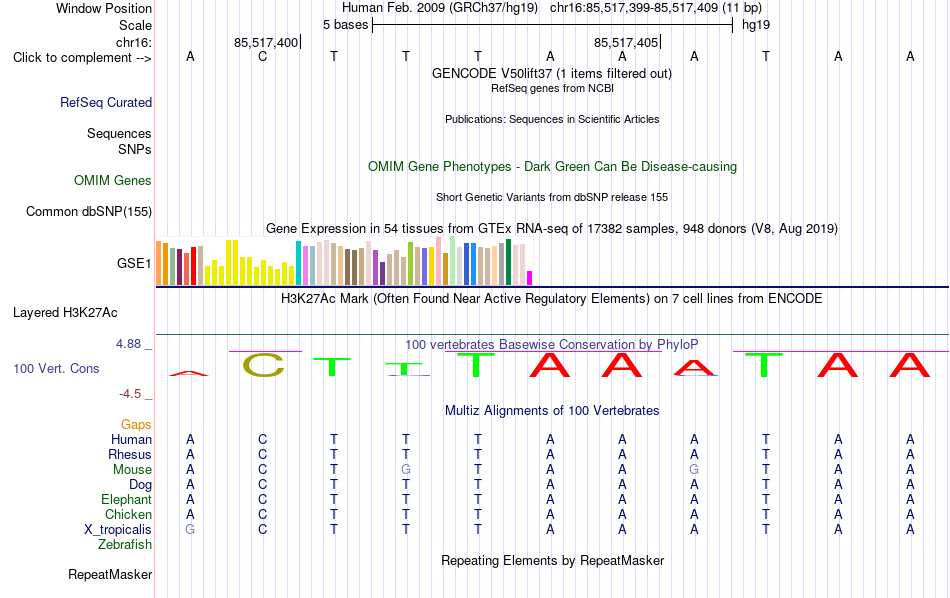The image size is (950, 598).
Task: Open the RefSeq Curated track label
Action: [x=106, y=102]
